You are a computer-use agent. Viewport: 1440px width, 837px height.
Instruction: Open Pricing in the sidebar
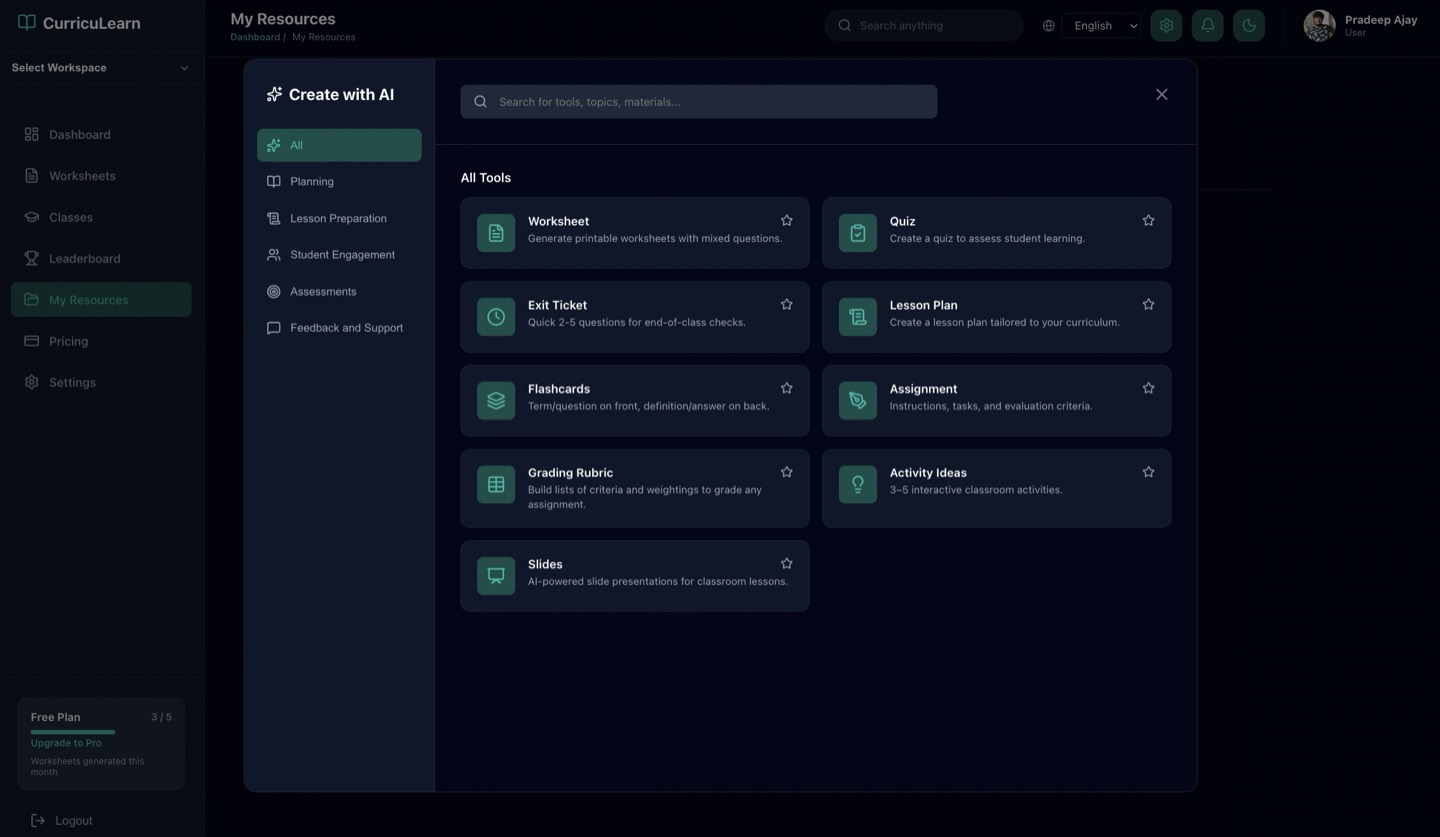101,341
